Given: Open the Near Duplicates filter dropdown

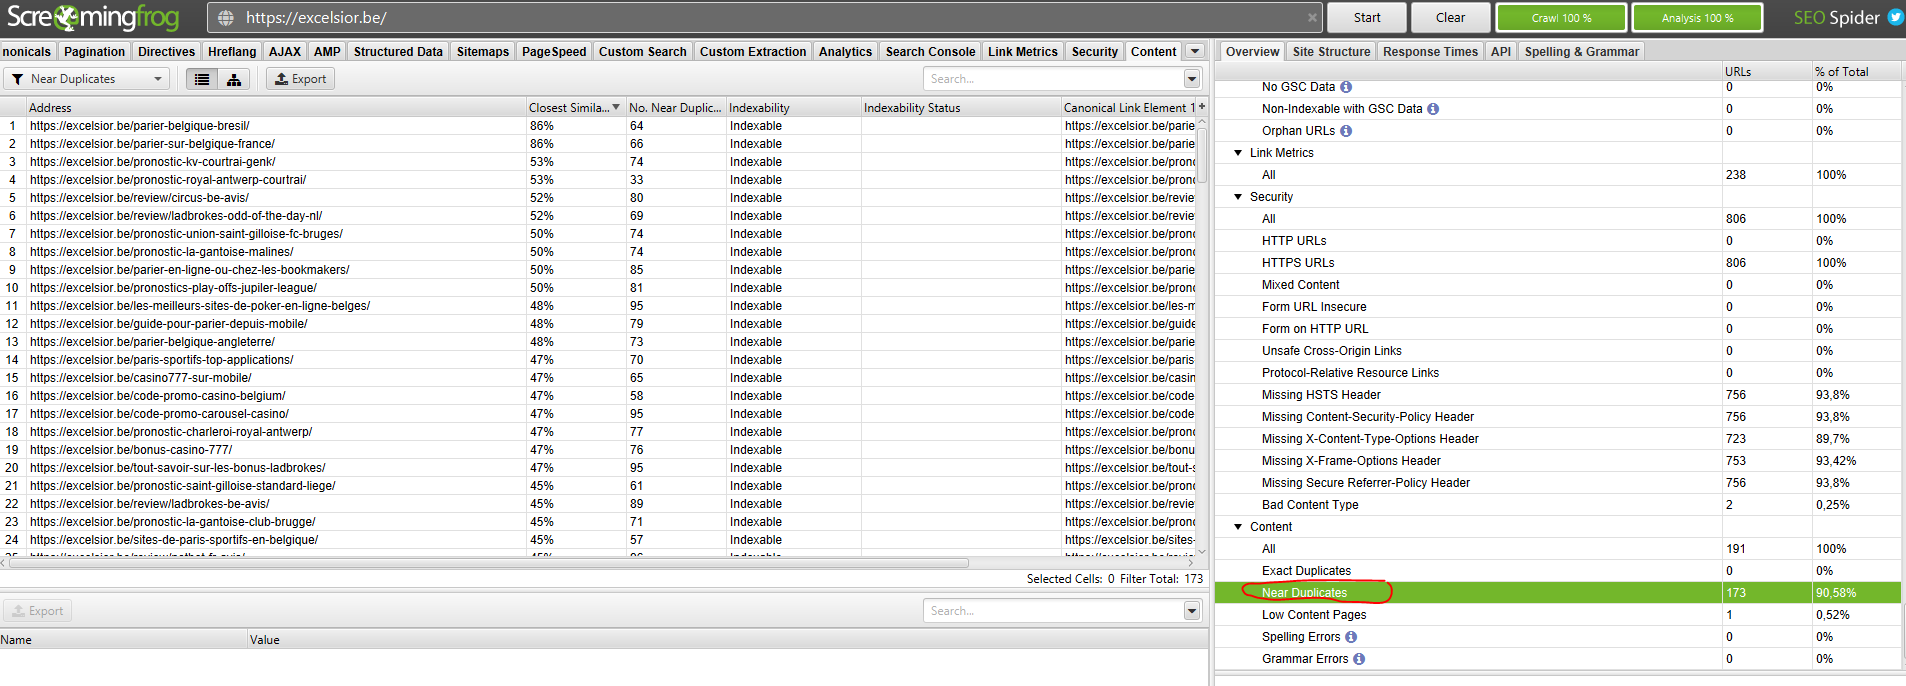Looking at the screenshot, I should click(86, 79).
